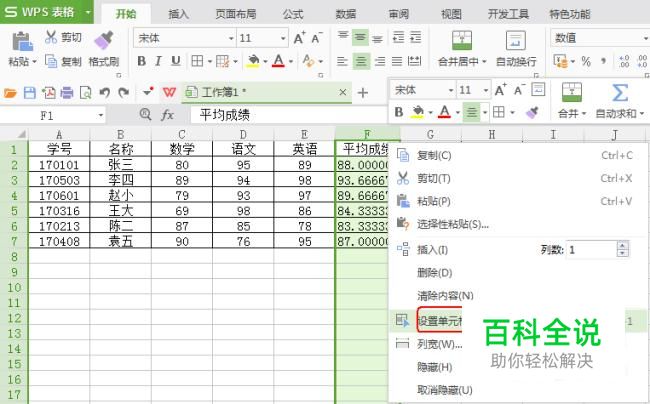
Task: Click the export PDF icon in quick toolbar
Action: [x=49, y=92]
